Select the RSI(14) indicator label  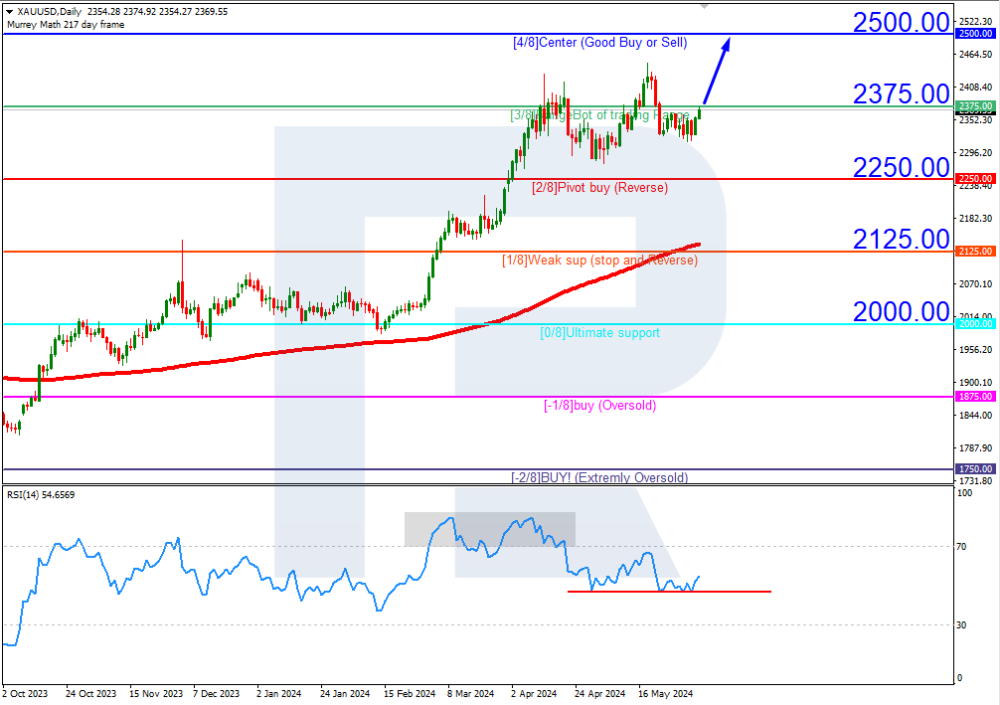[x=39, y=494]
